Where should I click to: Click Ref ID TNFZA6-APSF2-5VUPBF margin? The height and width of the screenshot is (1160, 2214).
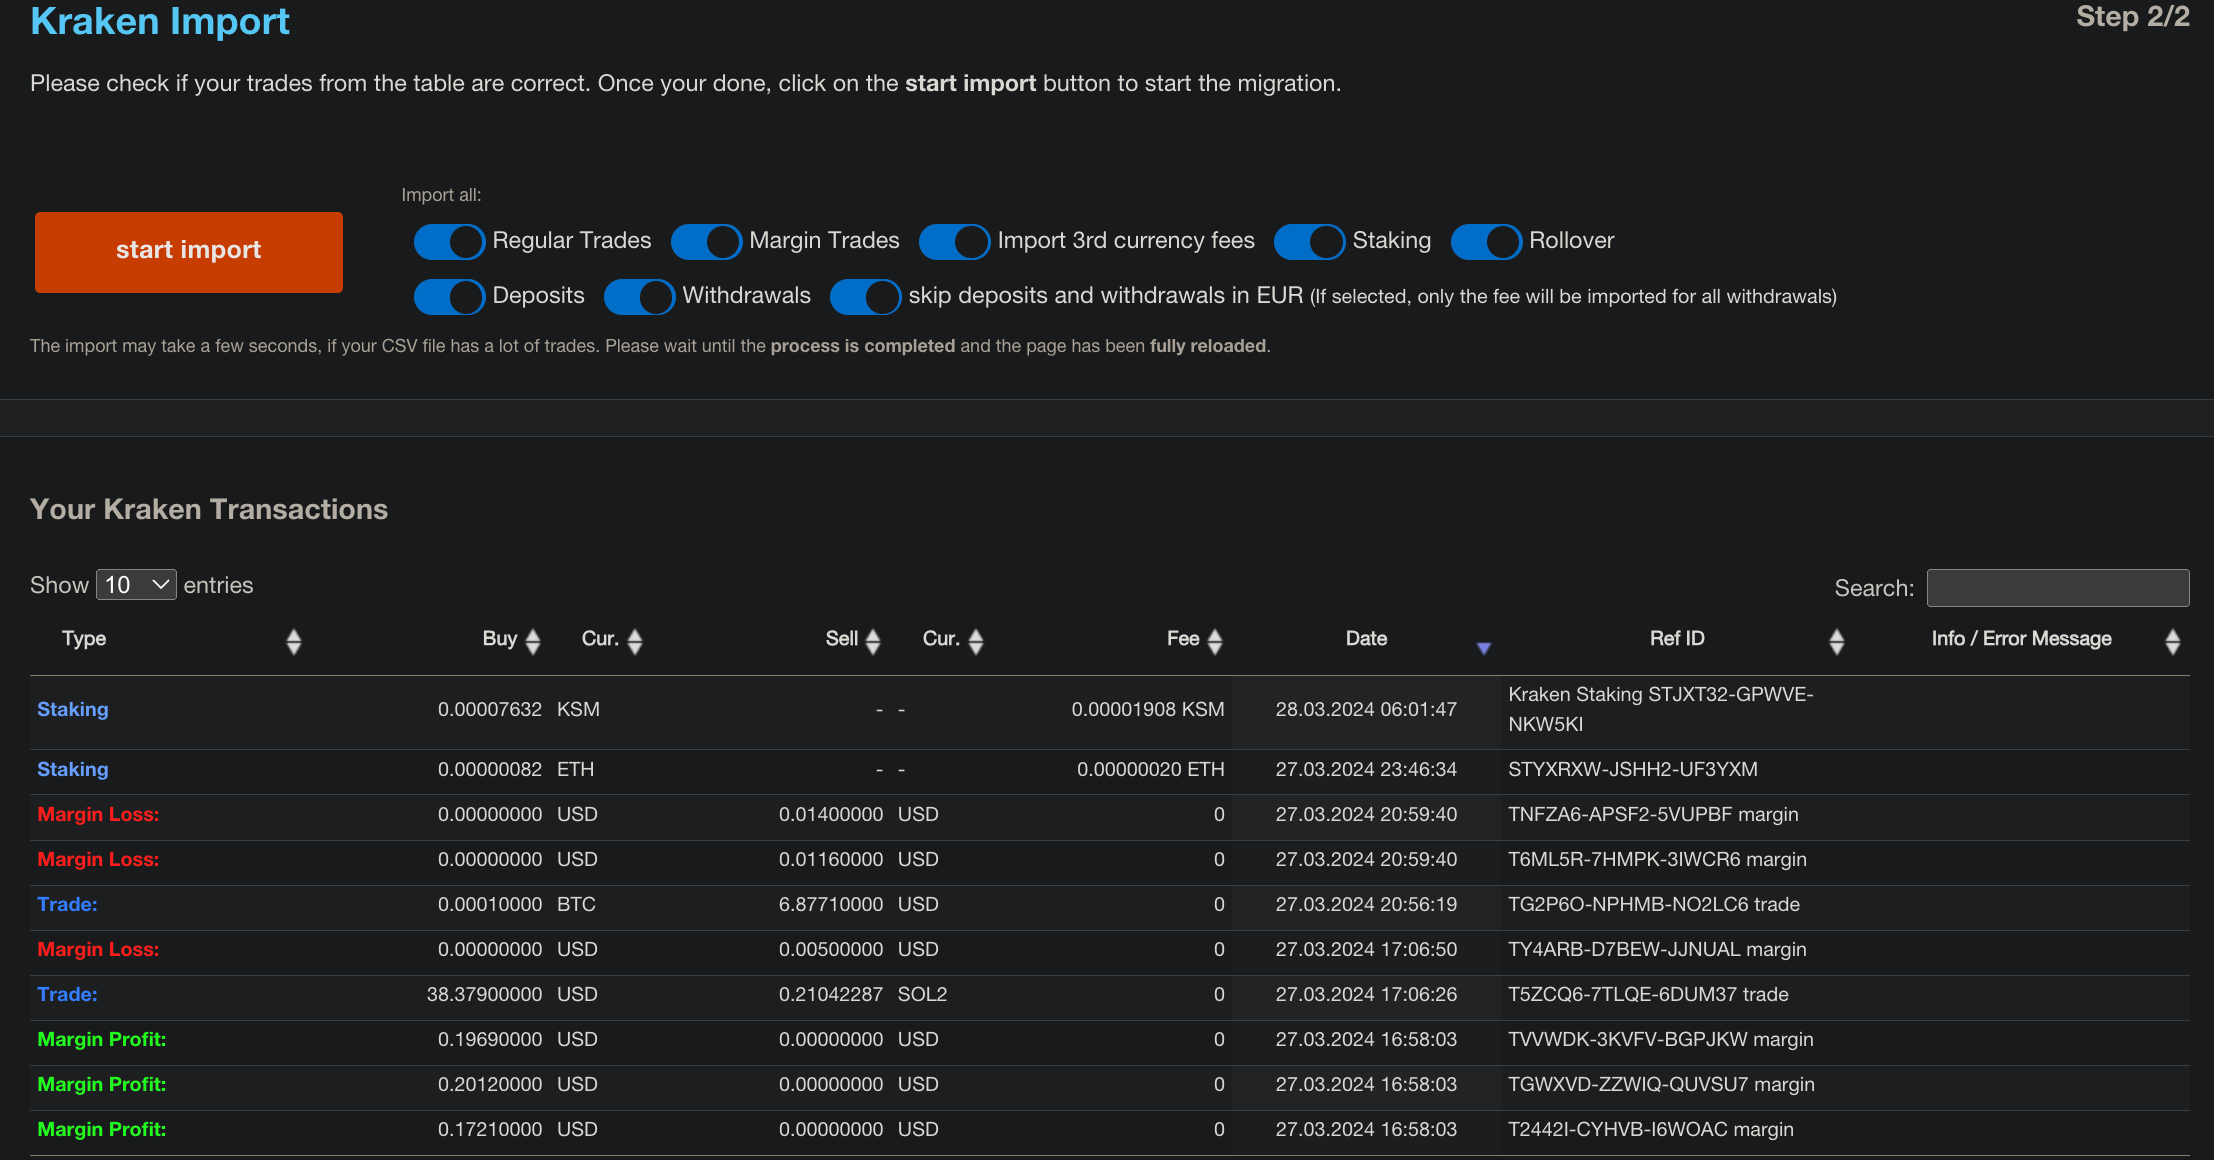pyautogui.click(x=1653, y=814)
